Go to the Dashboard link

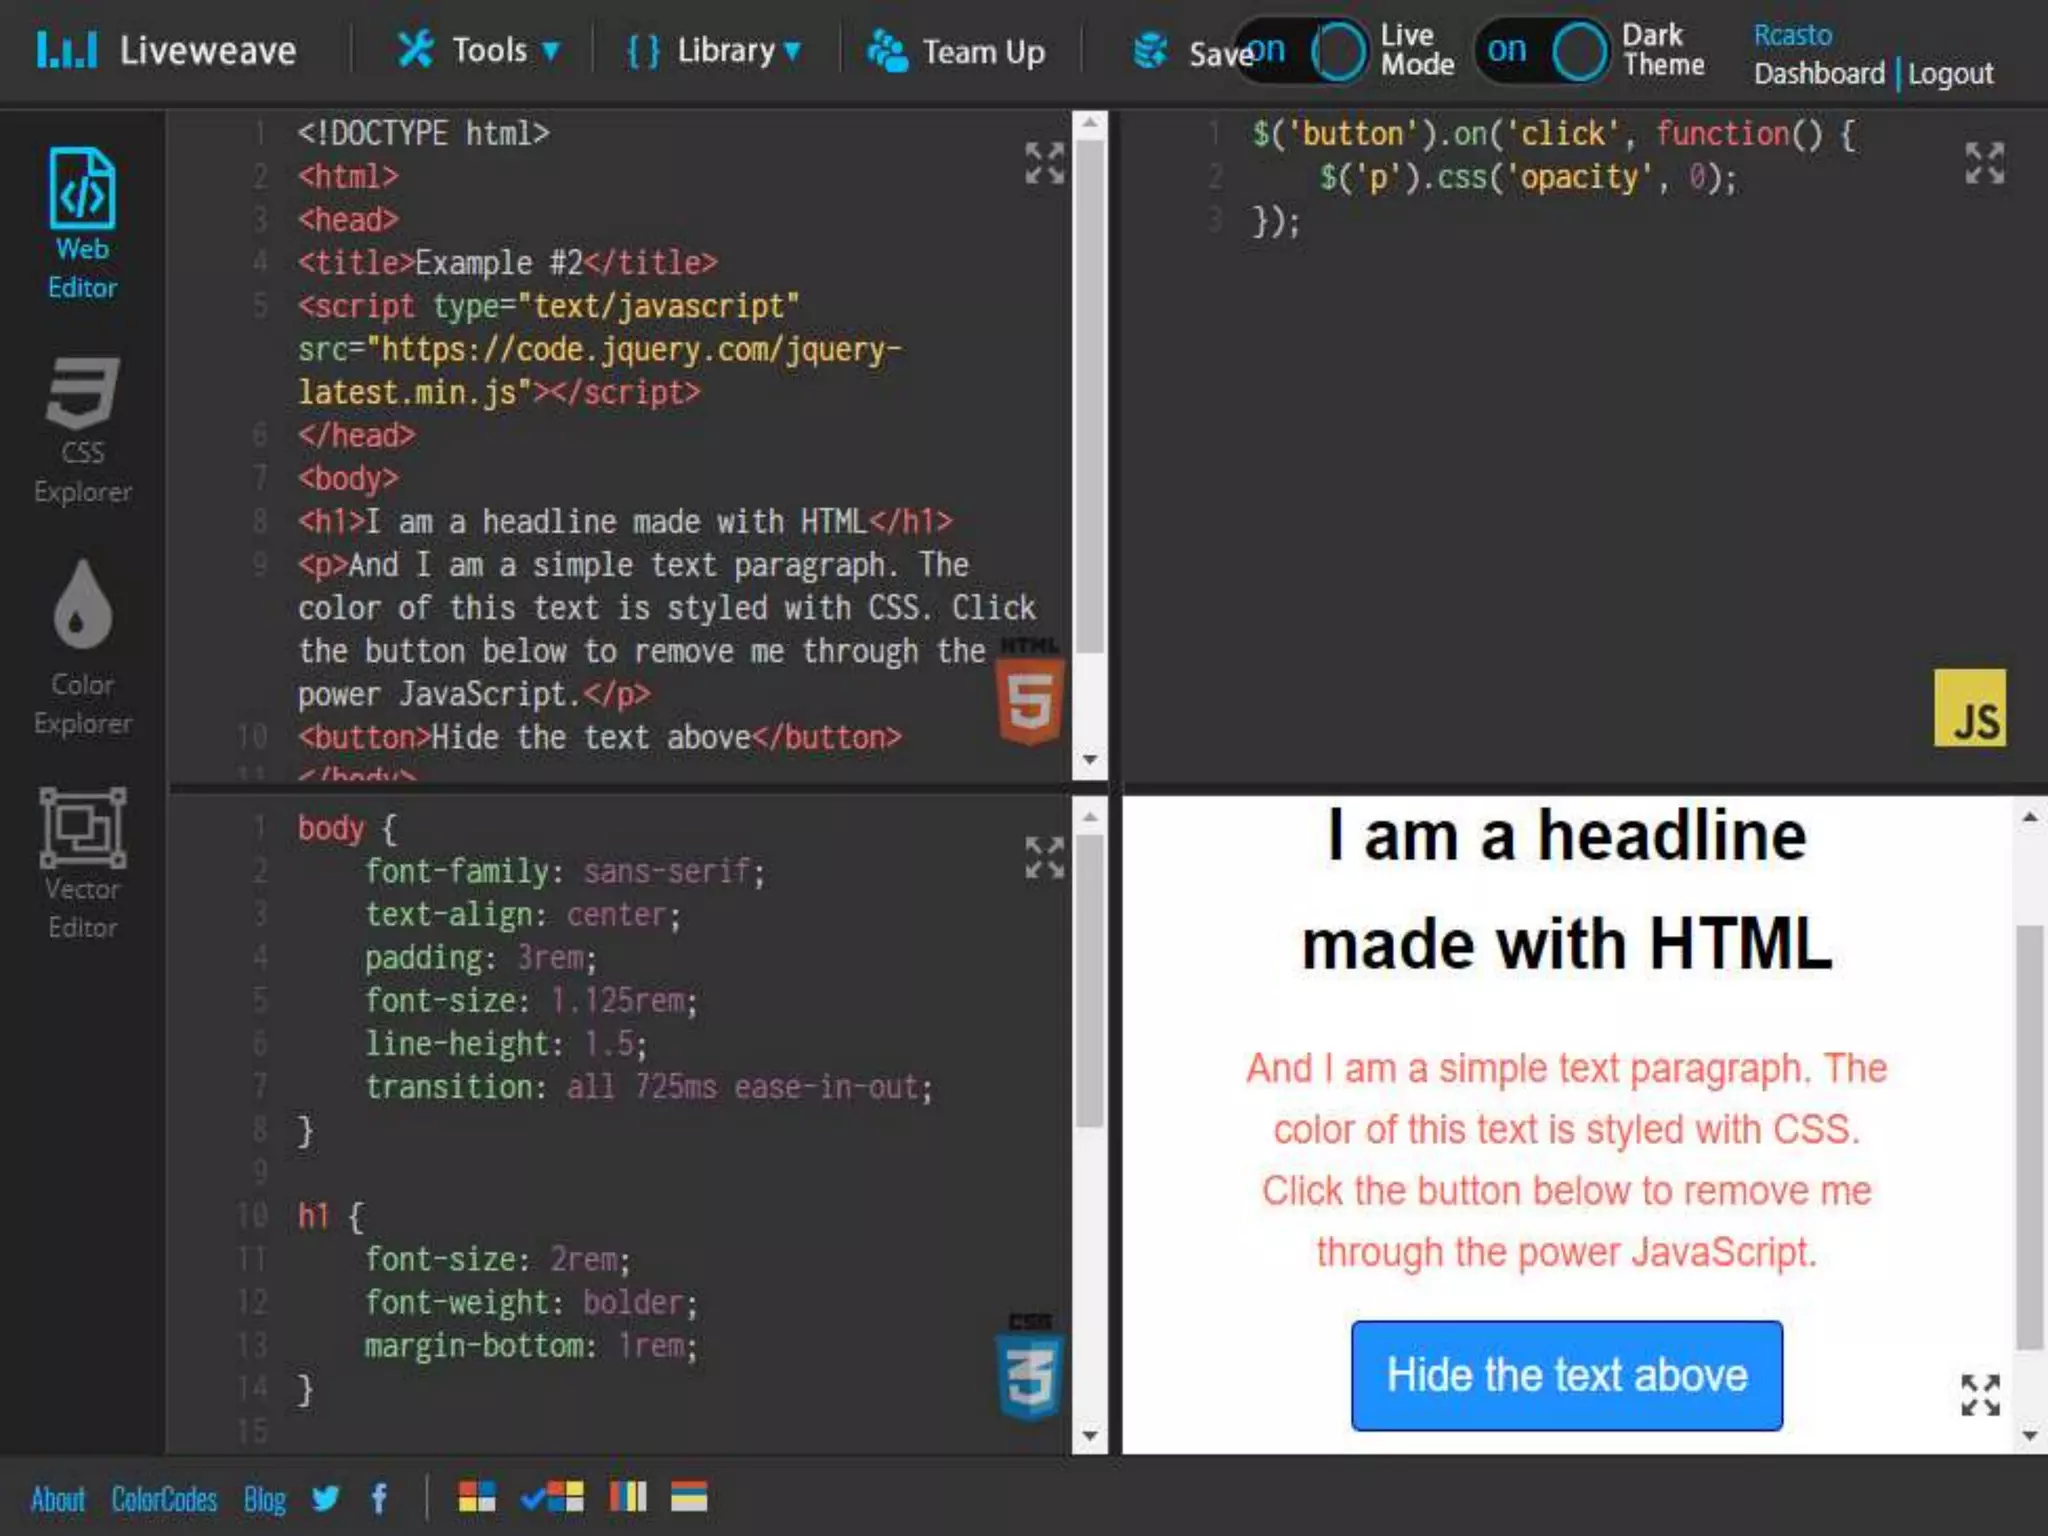point(1818,74)
